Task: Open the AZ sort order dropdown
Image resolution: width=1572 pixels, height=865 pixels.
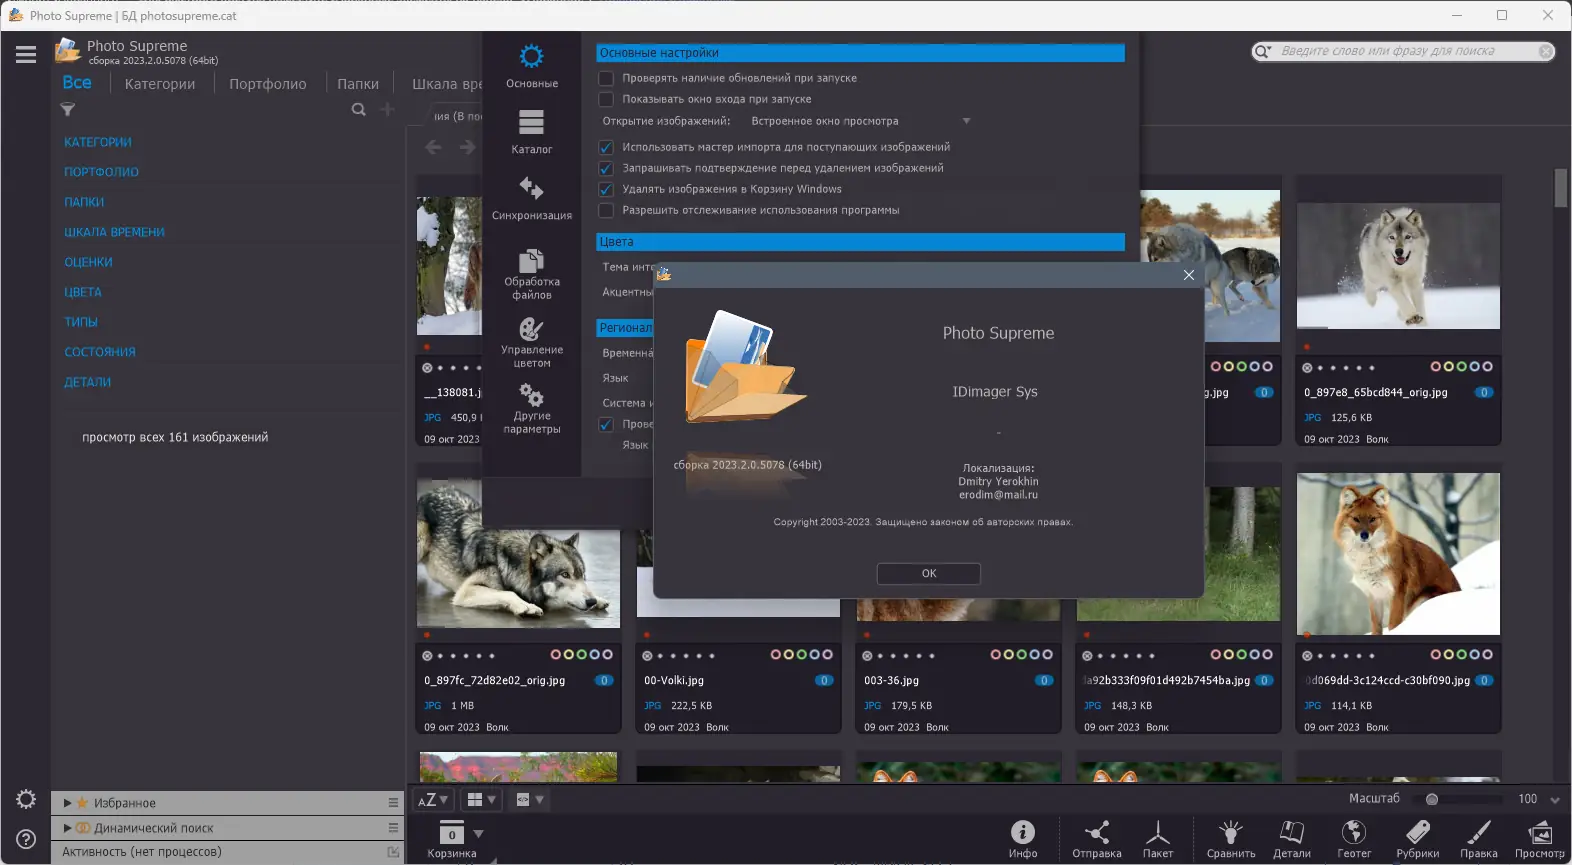Action: (433, 800)
